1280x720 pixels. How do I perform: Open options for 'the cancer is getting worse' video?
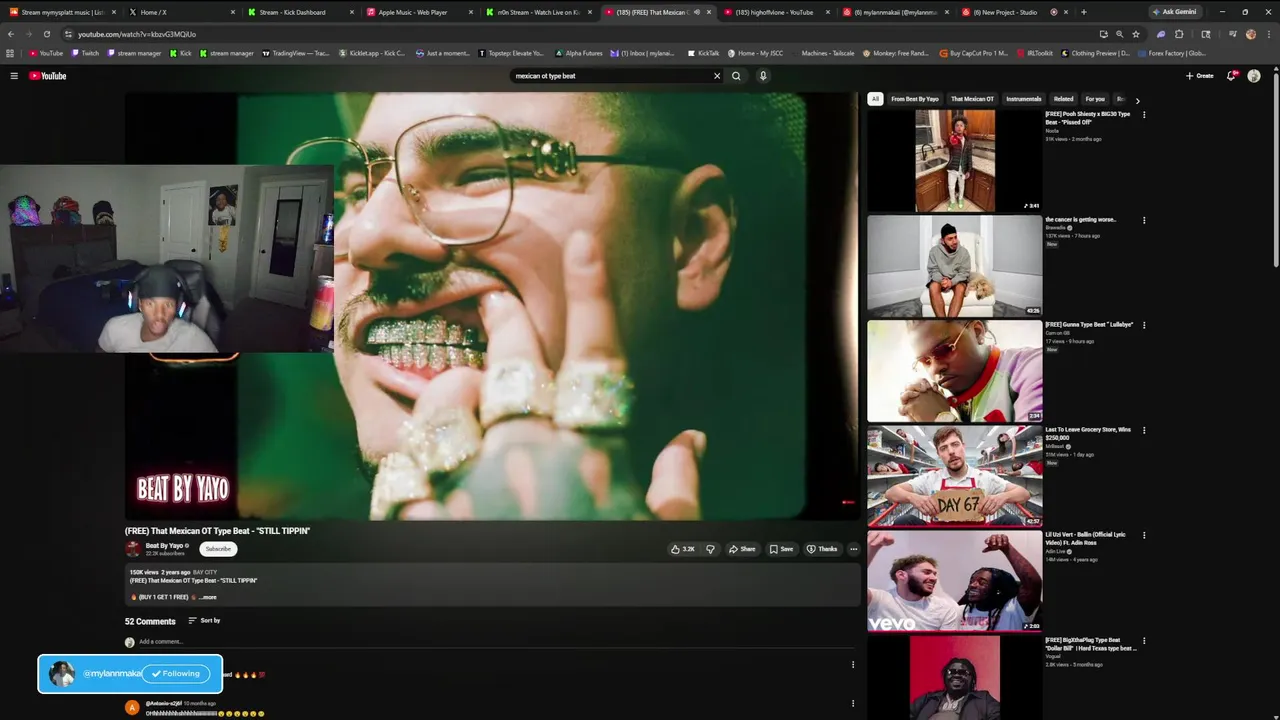[x=1144, y=220]
